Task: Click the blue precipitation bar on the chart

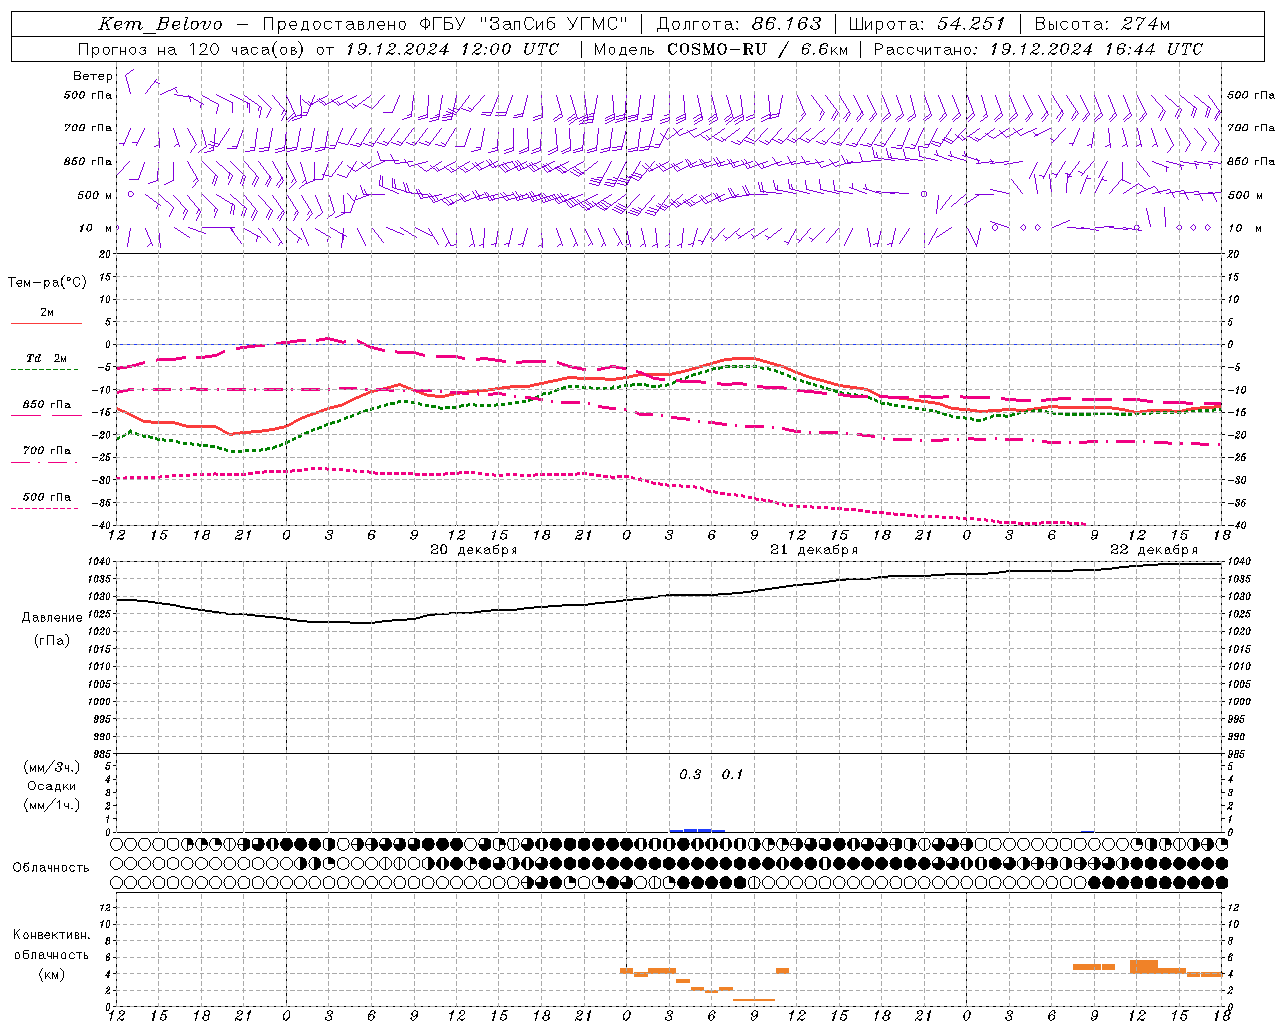Action: (697, 830)
